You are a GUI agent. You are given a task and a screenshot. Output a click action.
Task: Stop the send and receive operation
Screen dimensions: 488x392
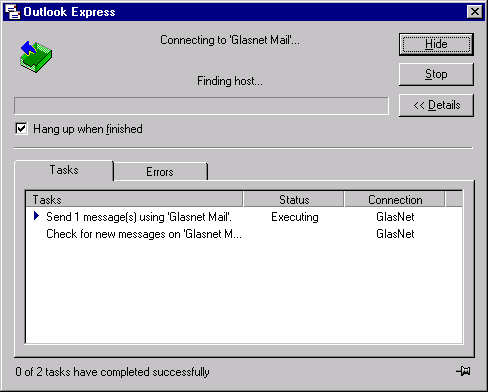point(436,74)
